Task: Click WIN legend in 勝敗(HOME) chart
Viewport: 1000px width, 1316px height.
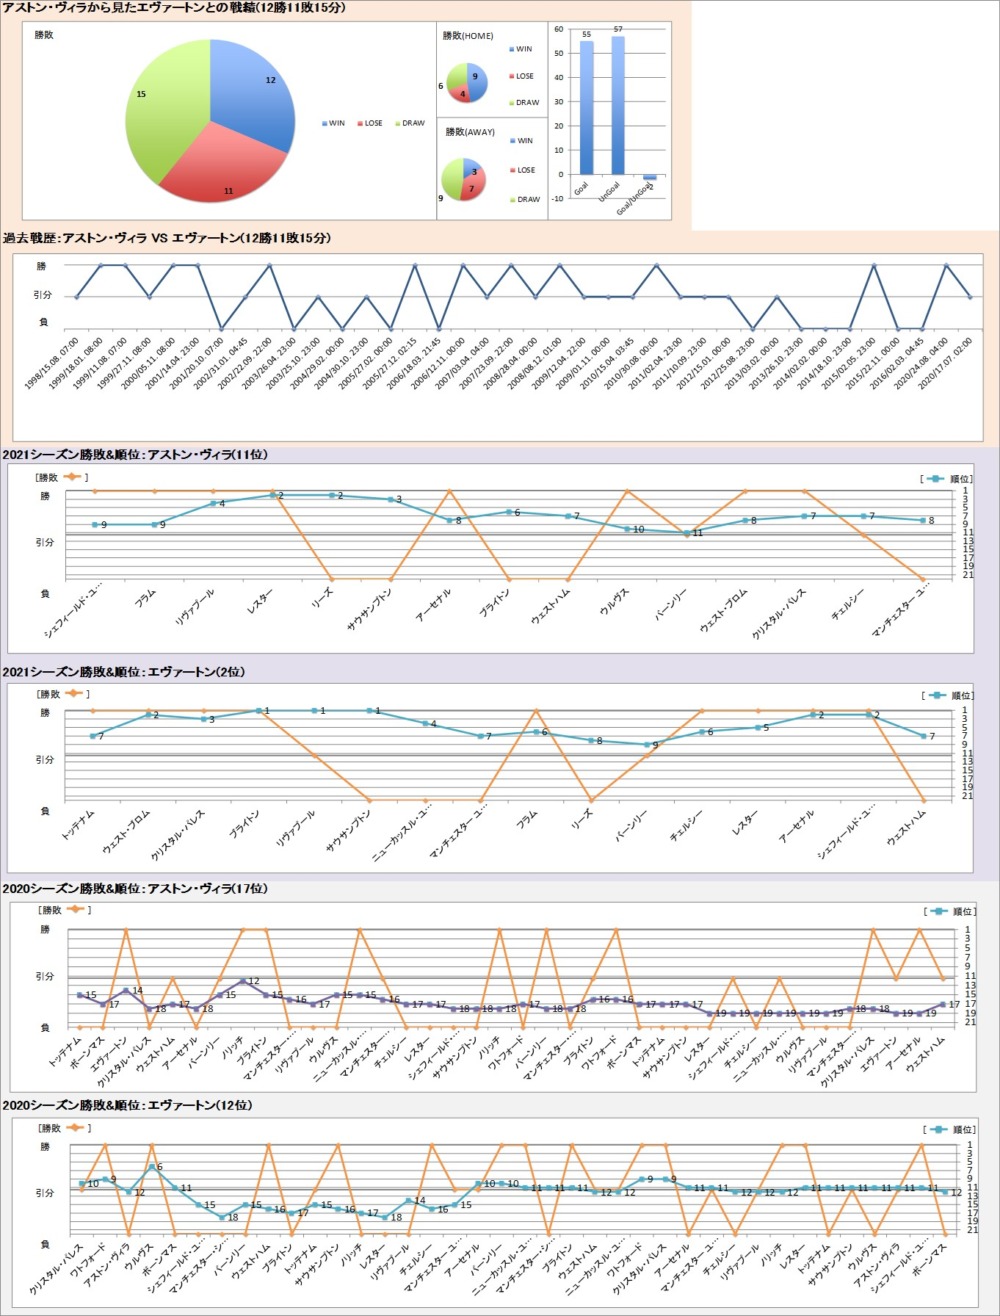Action: coord(520,49)
